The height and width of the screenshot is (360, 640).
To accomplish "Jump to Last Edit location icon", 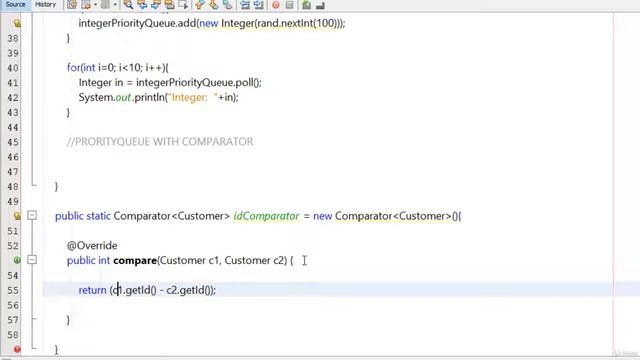I will tap(72, 5).
